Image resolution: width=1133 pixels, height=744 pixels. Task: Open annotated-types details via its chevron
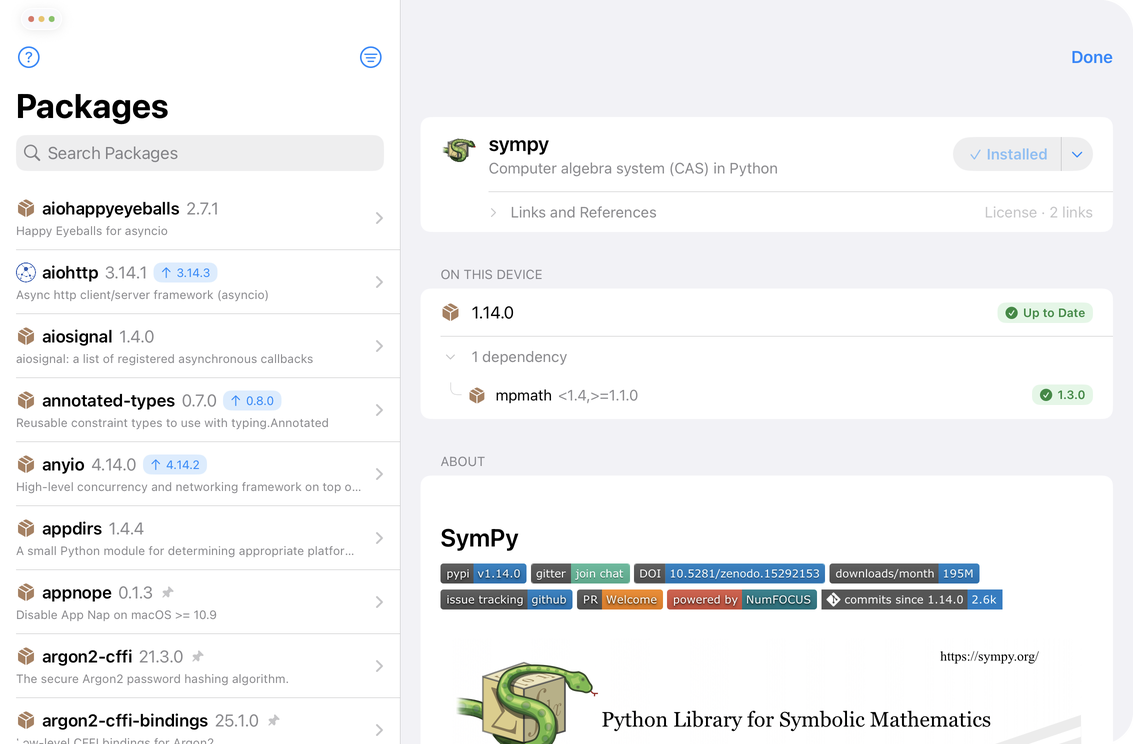(x=379, y=410)
